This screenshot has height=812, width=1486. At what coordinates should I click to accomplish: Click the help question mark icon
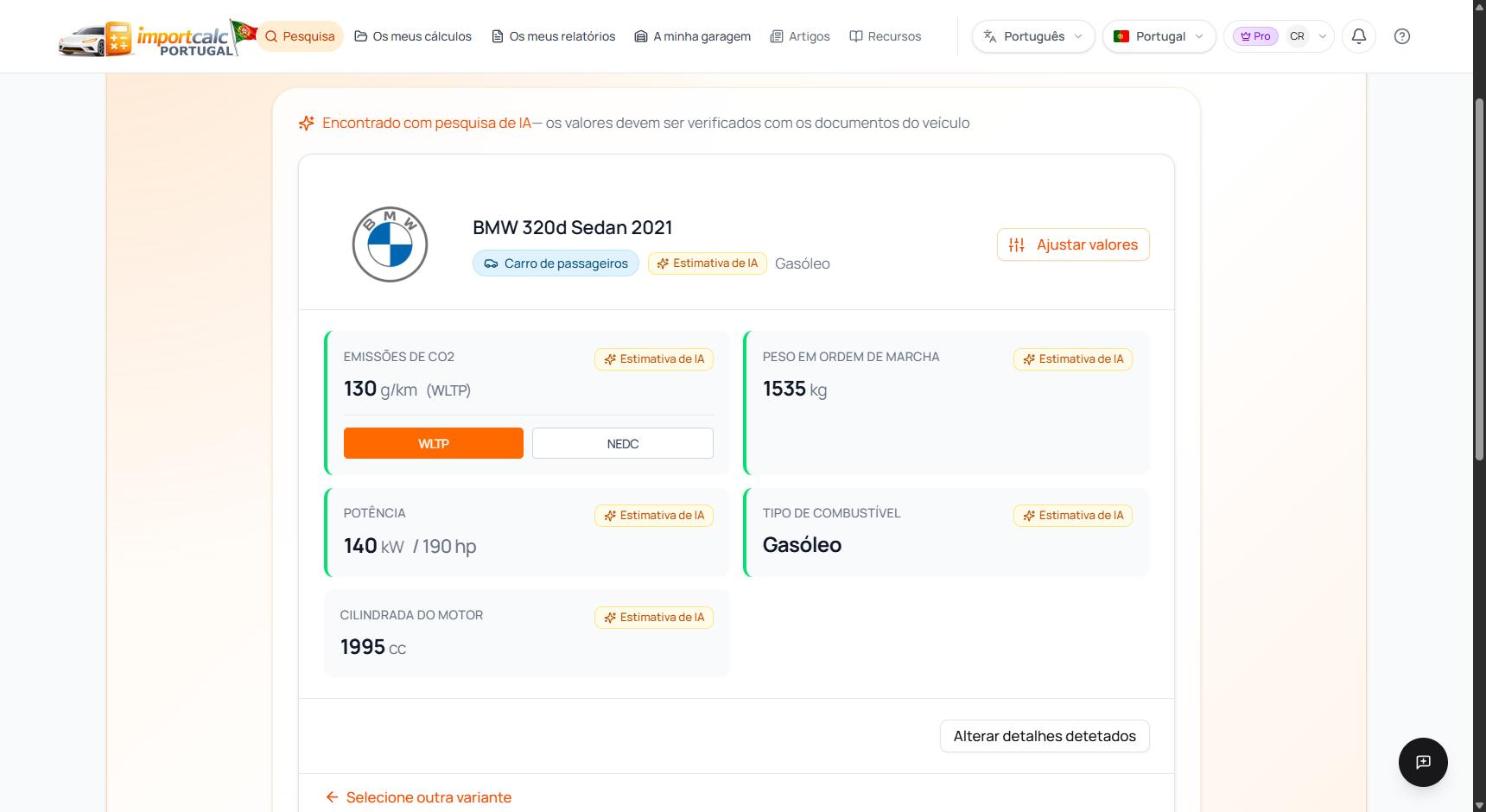coord(1402,36)
